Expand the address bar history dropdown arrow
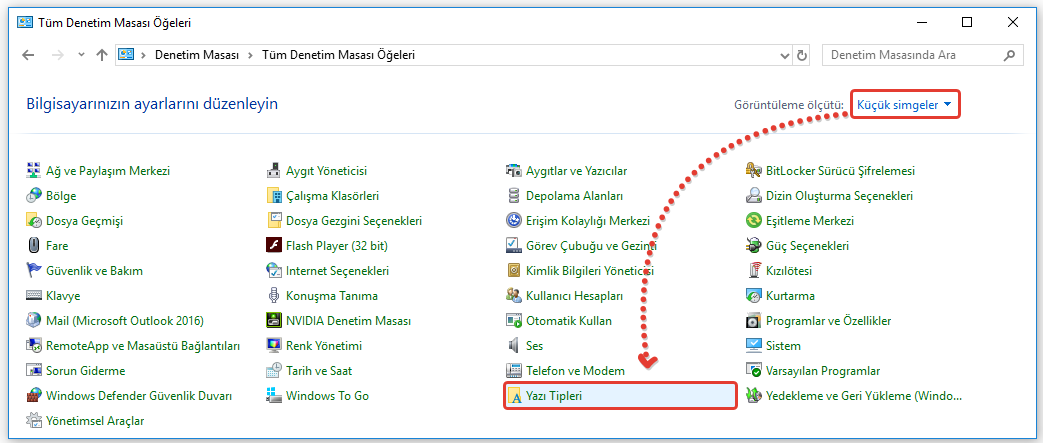This screenshot has width=1043, height=443. [x=783, y=56]
